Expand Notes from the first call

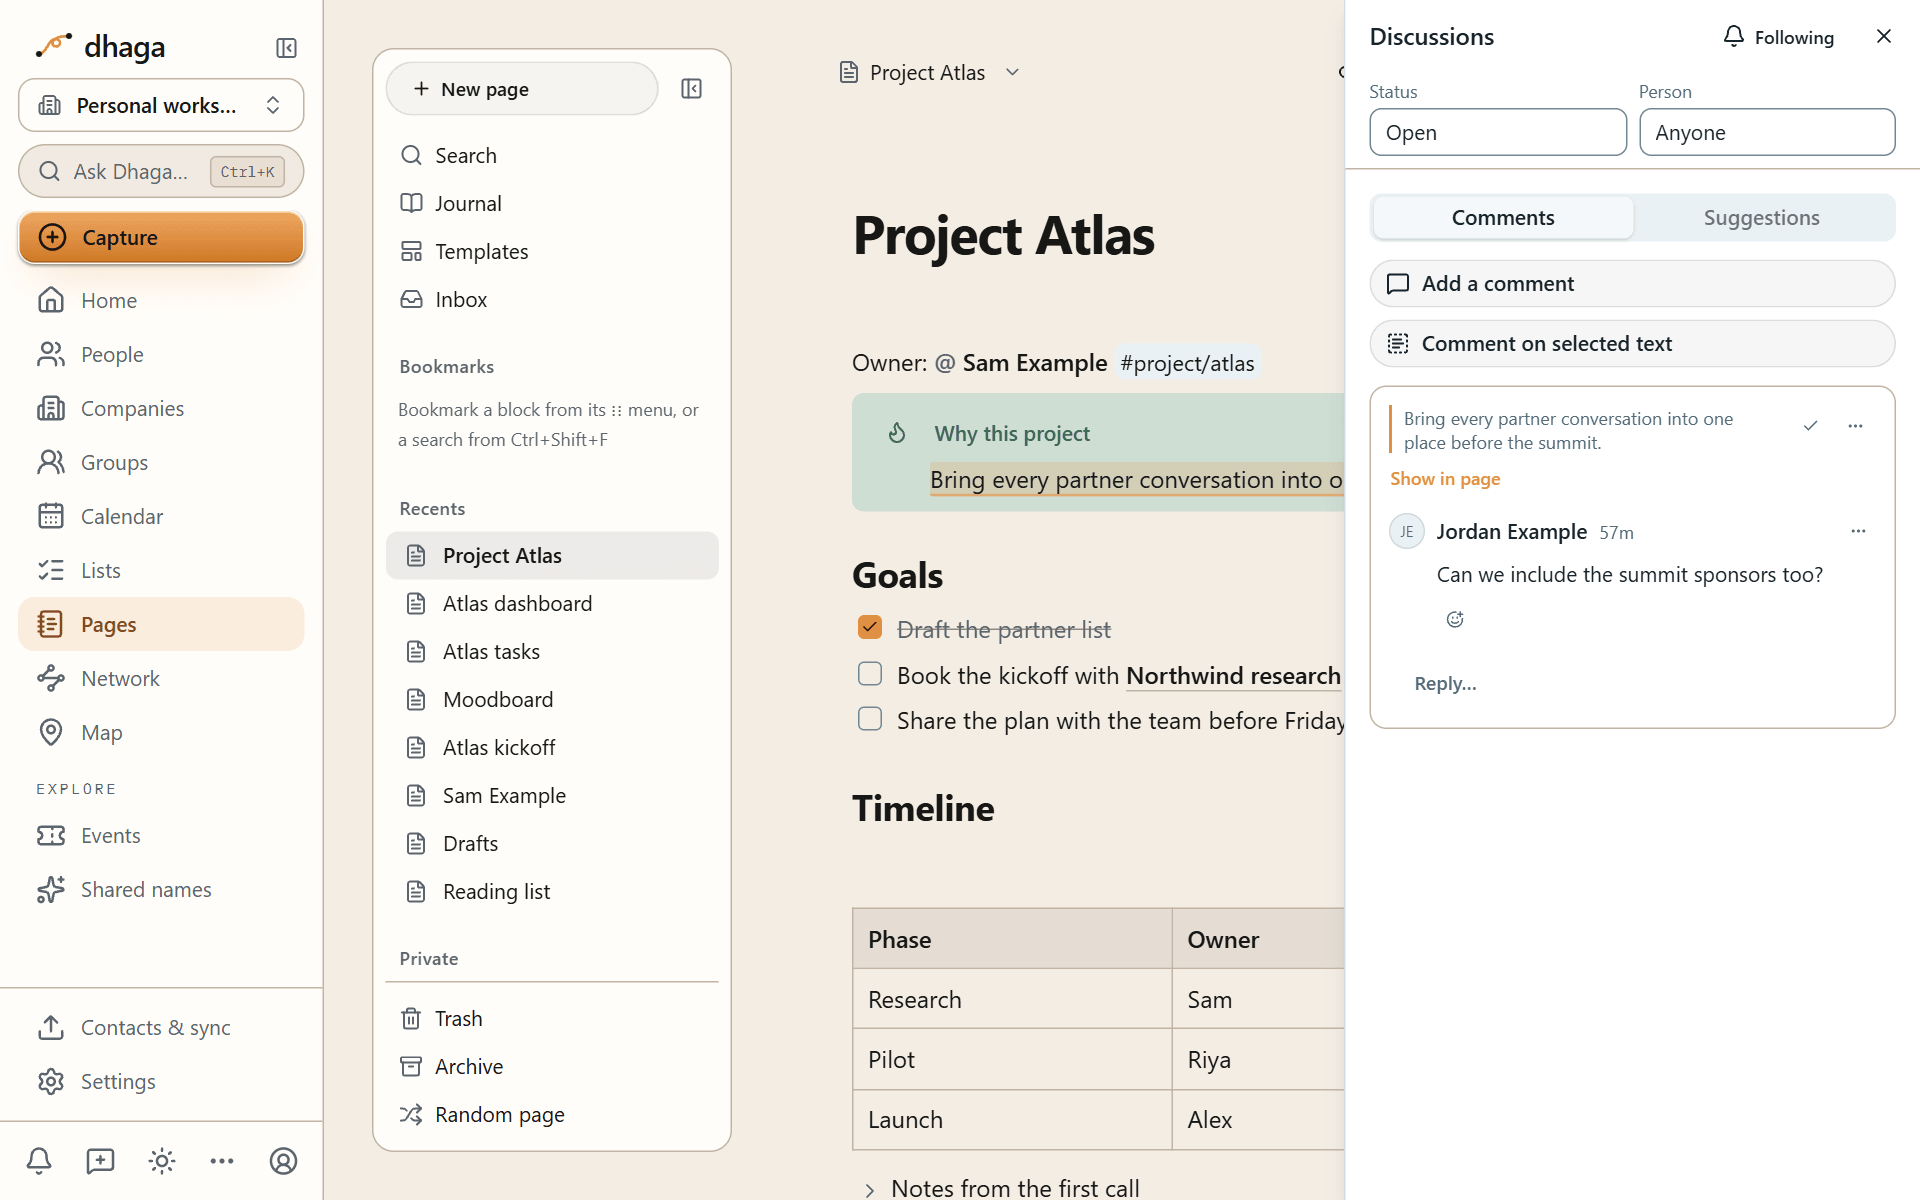869,1189
